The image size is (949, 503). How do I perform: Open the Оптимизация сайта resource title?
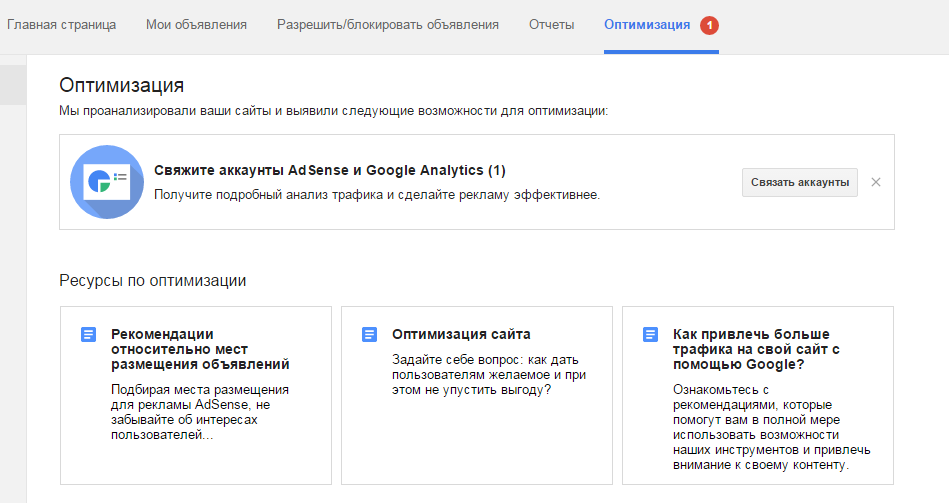coord(461,334)
